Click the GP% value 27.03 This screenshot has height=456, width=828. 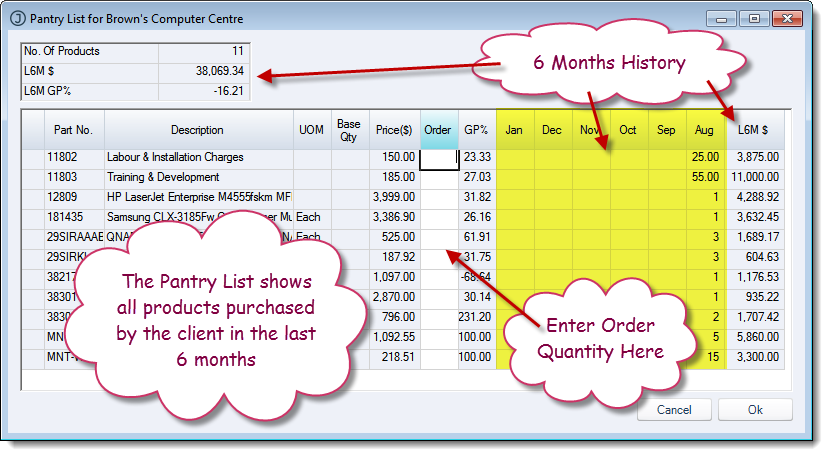click(477, 177)
